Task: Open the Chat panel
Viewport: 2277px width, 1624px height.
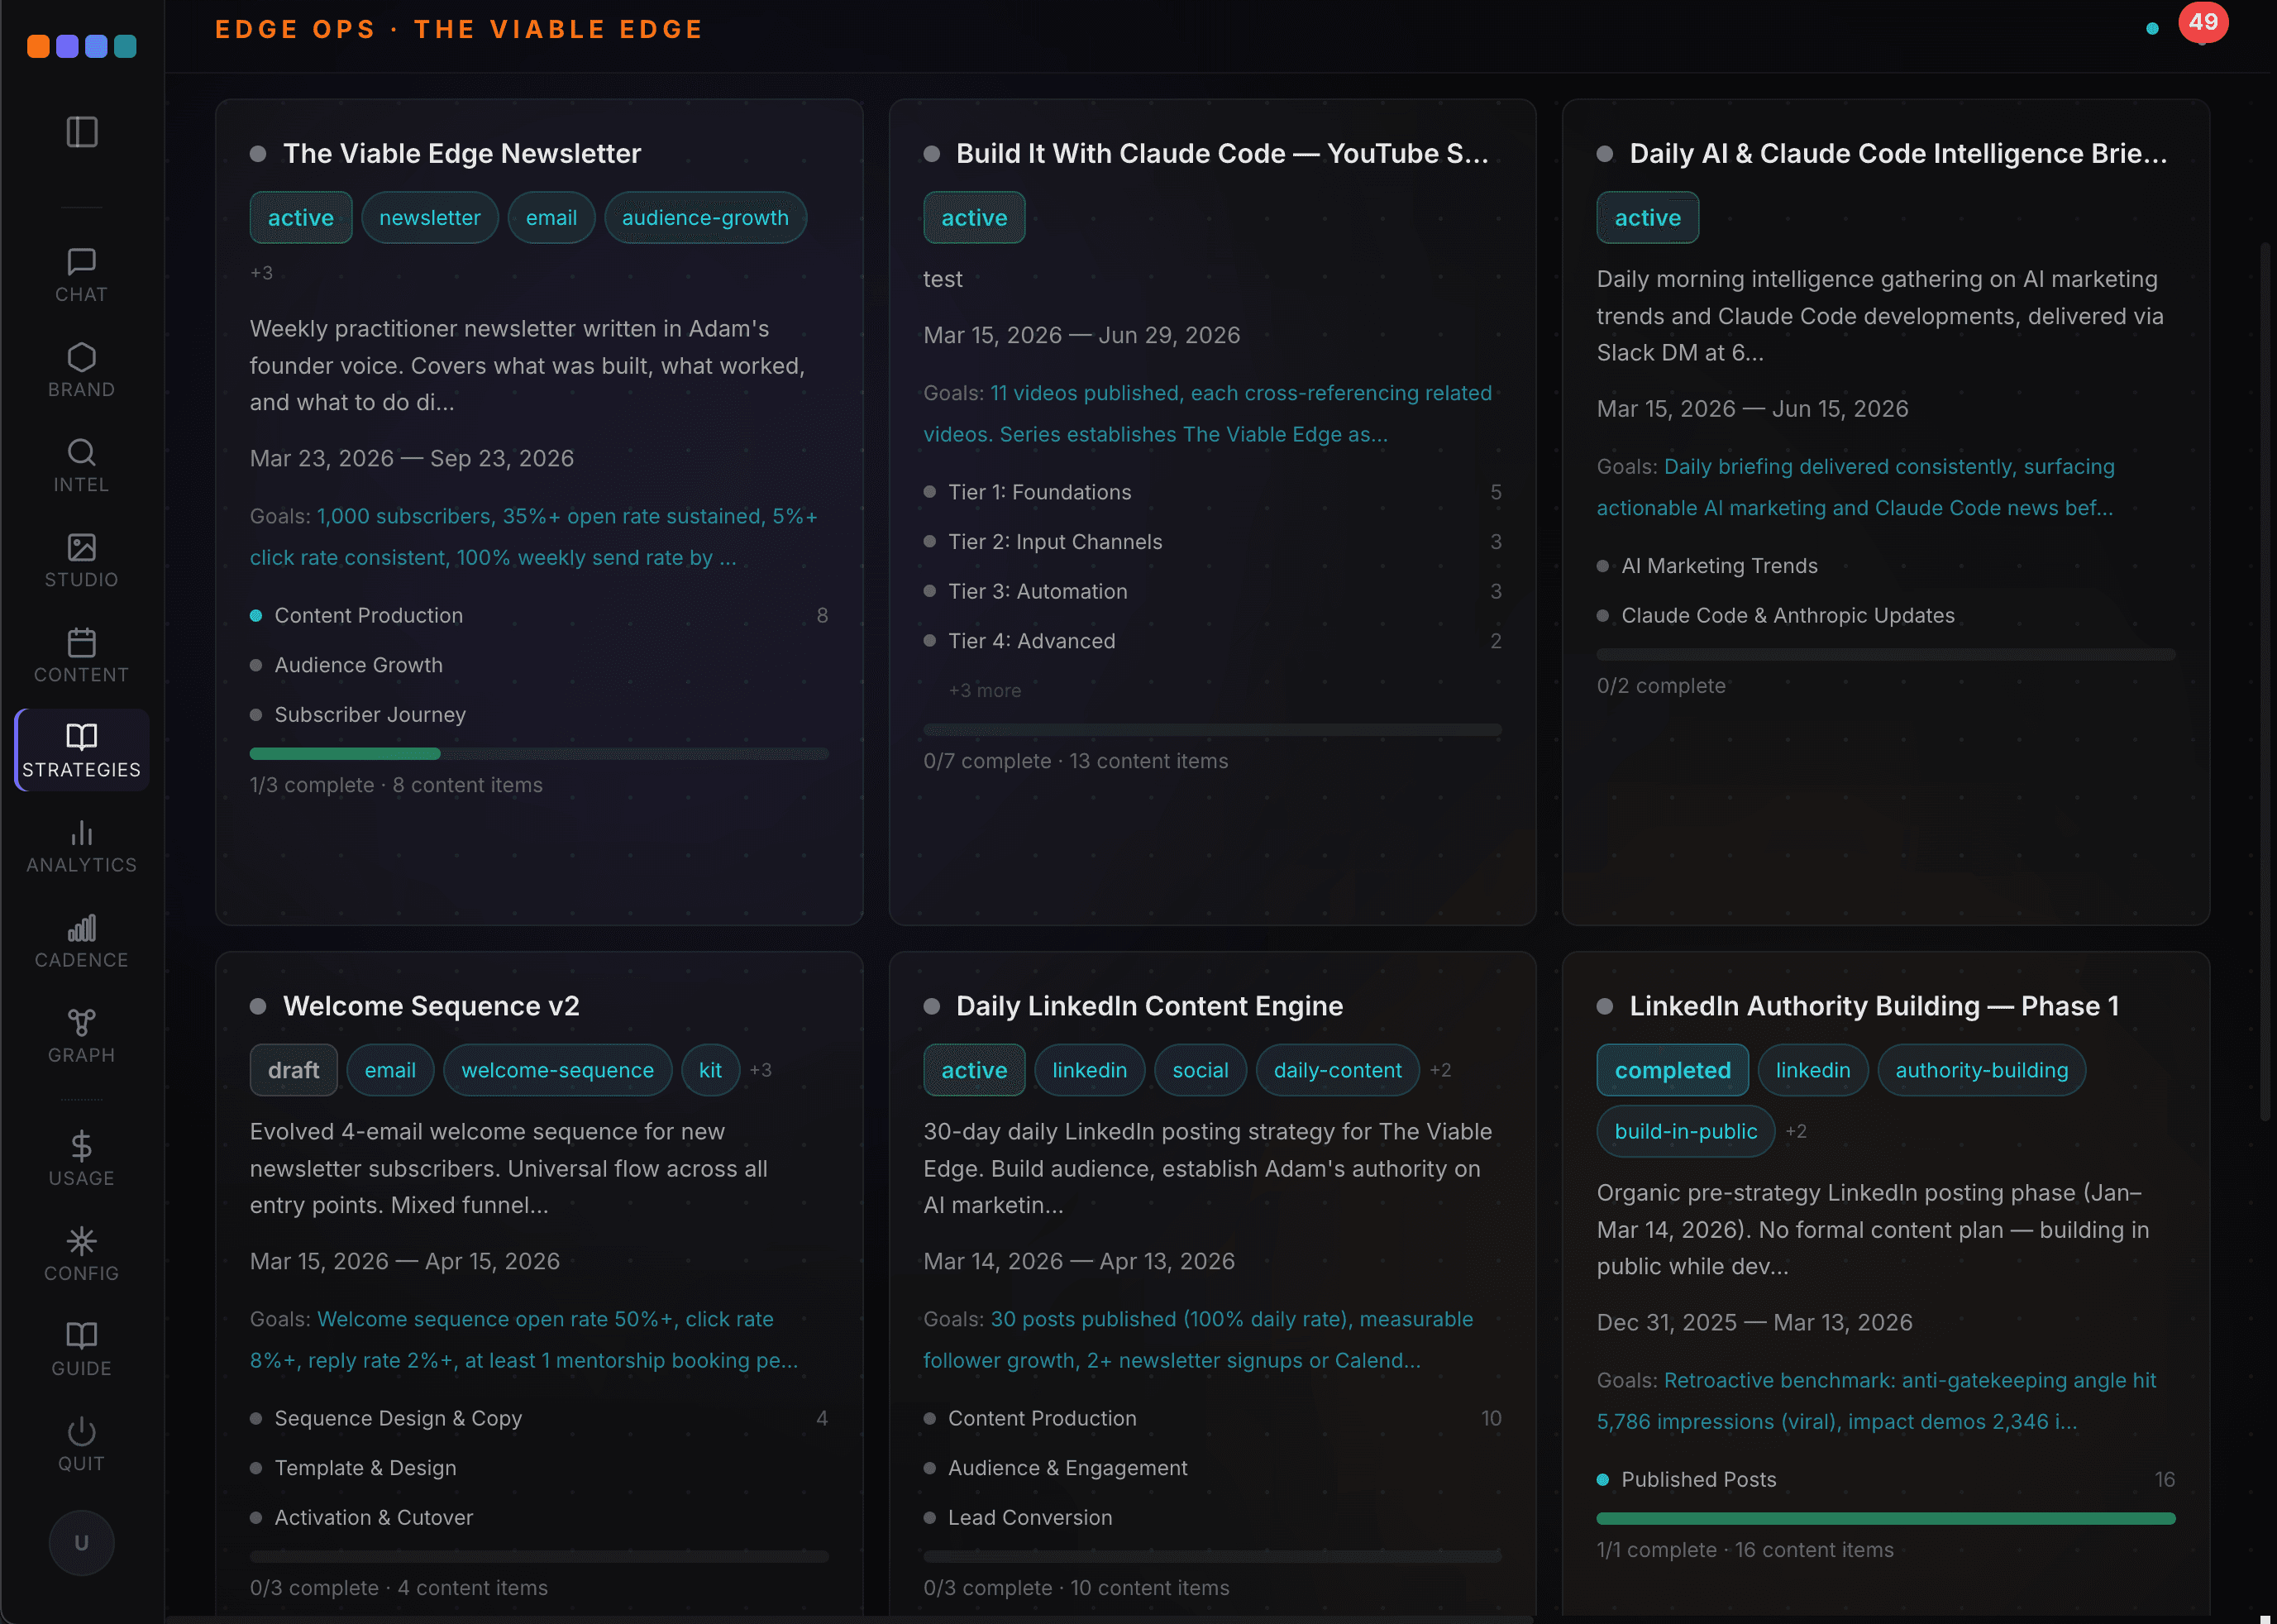Action: 81,275
